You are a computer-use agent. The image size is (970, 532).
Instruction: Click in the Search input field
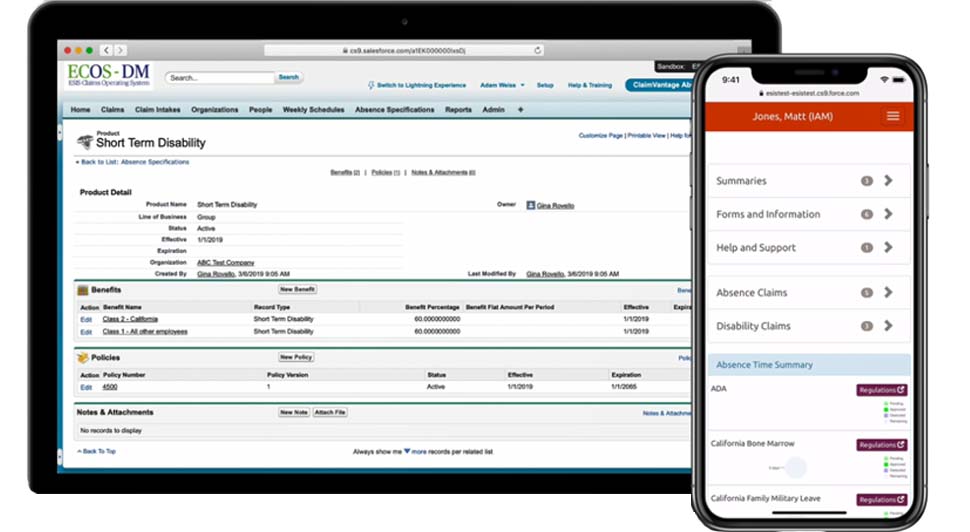tap(220, 77)
